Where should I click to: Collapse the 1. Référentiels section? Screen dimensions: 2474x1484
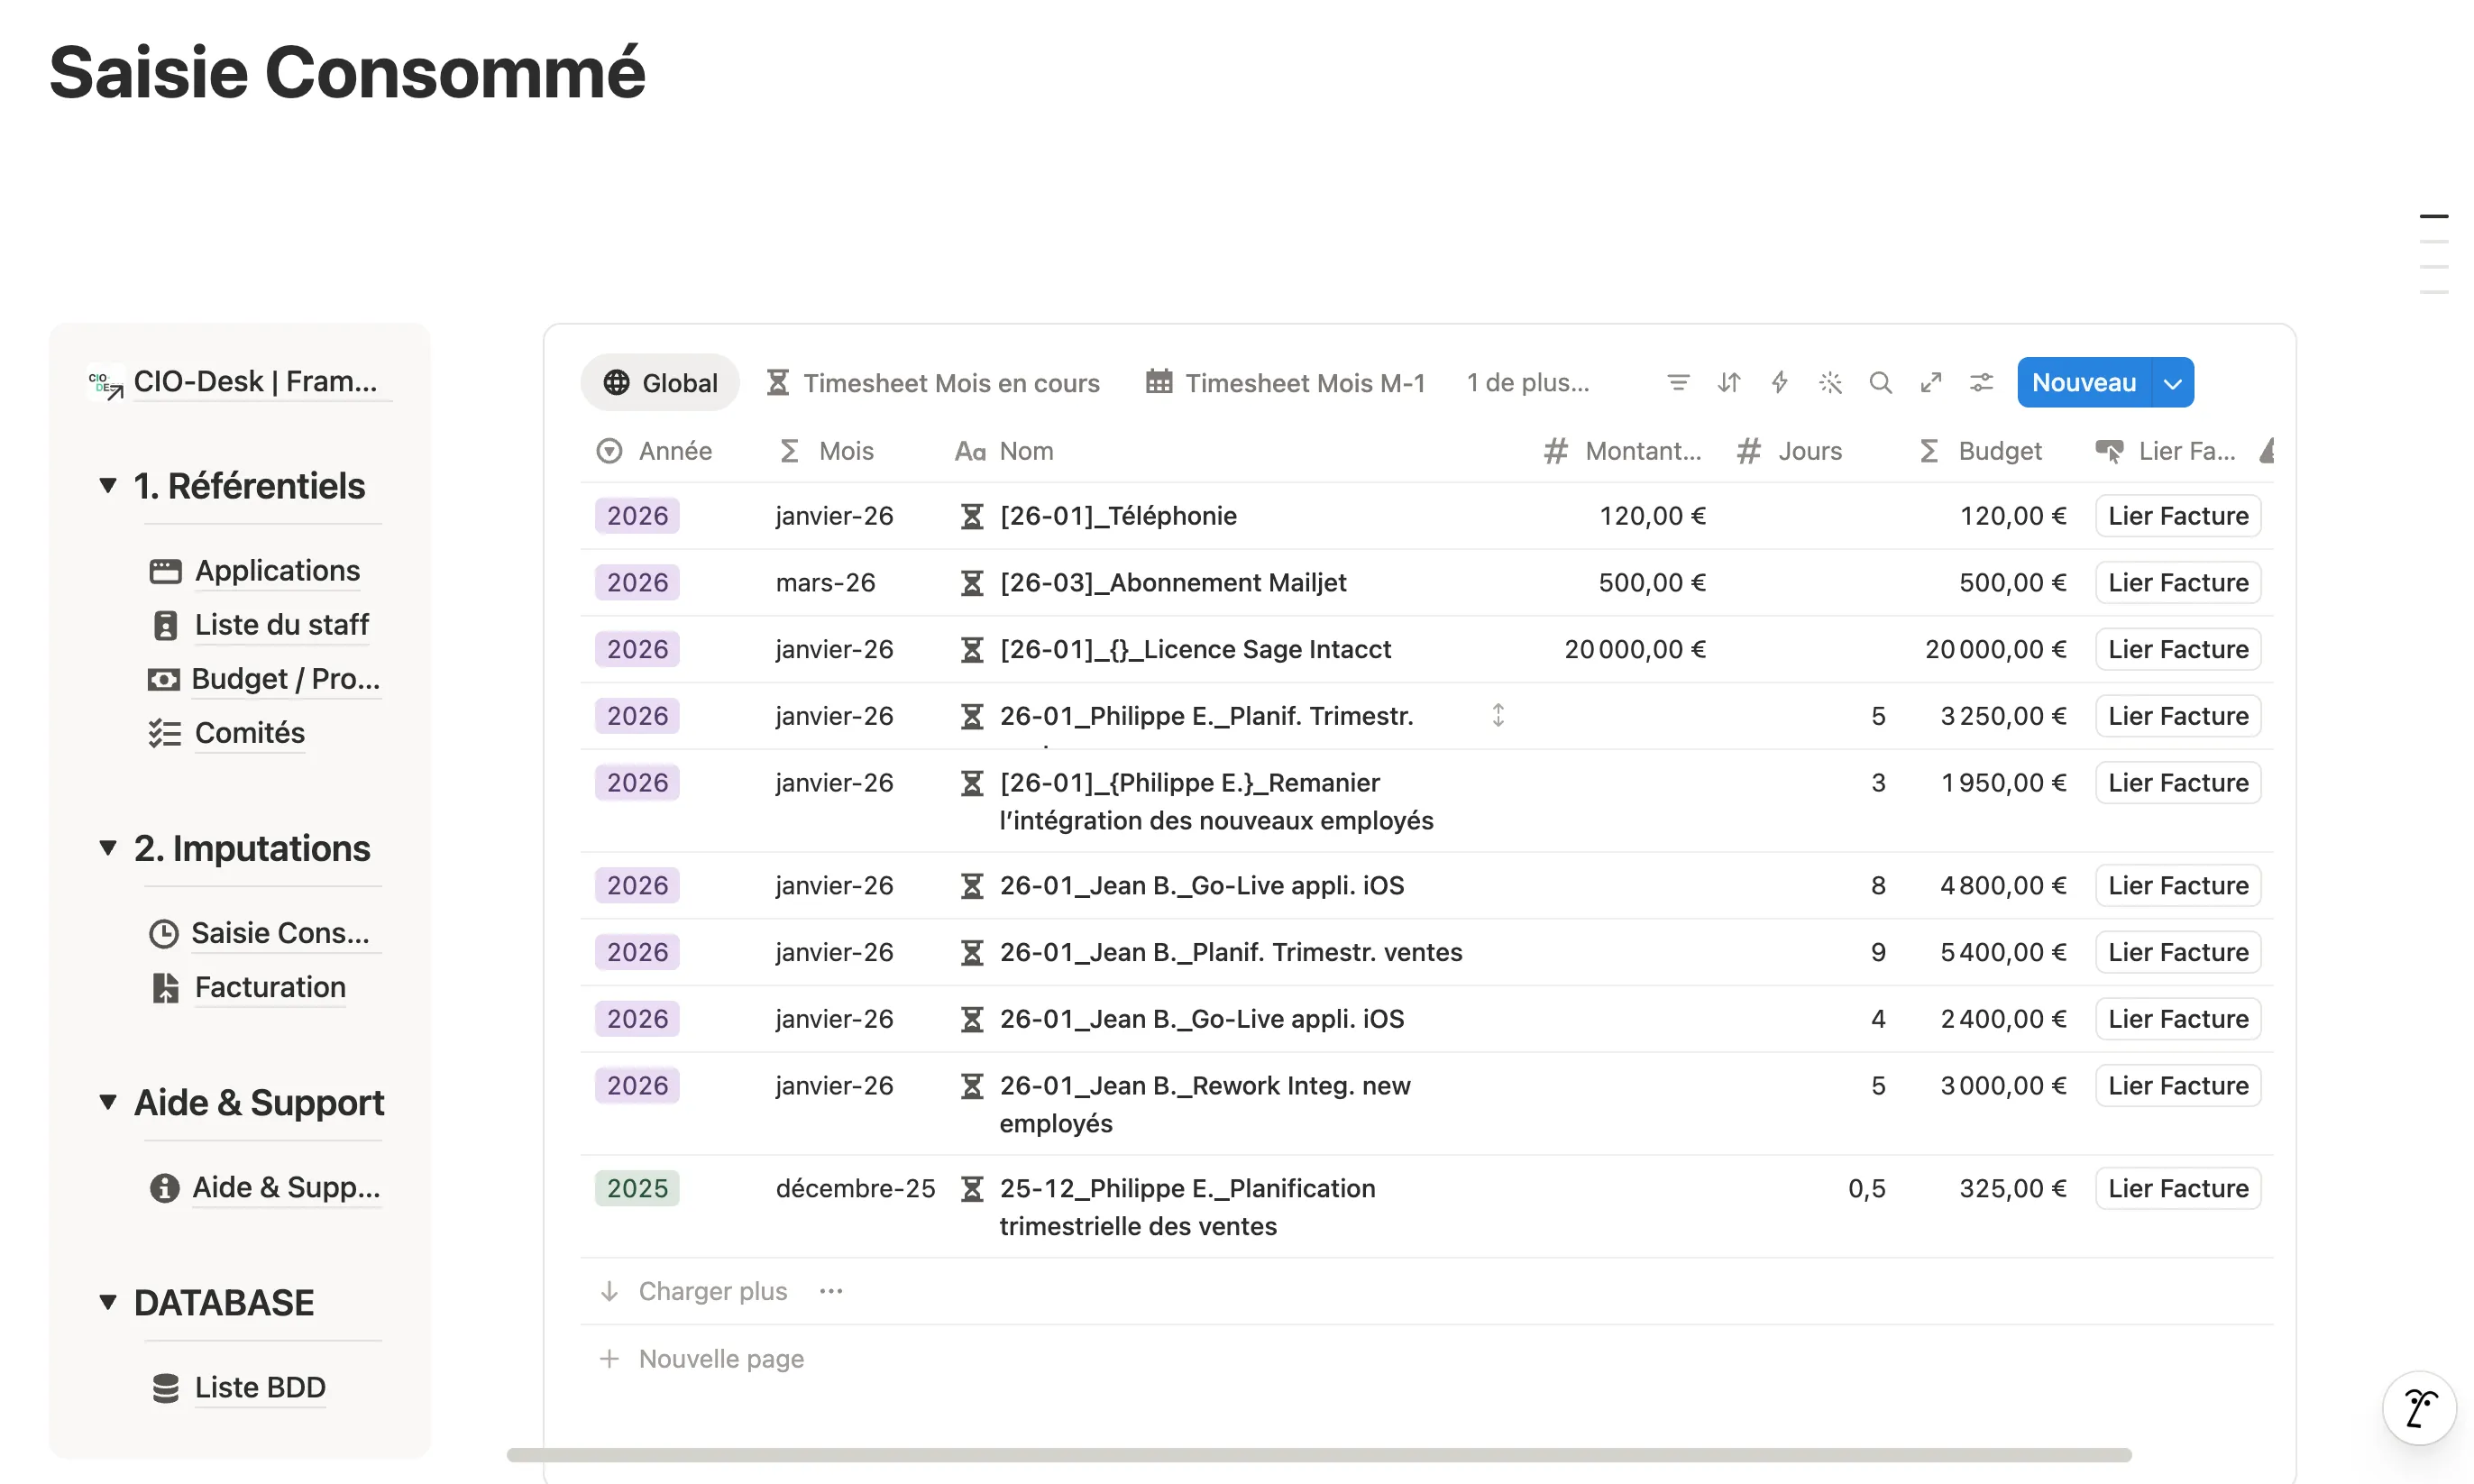(x=108, y=485)
